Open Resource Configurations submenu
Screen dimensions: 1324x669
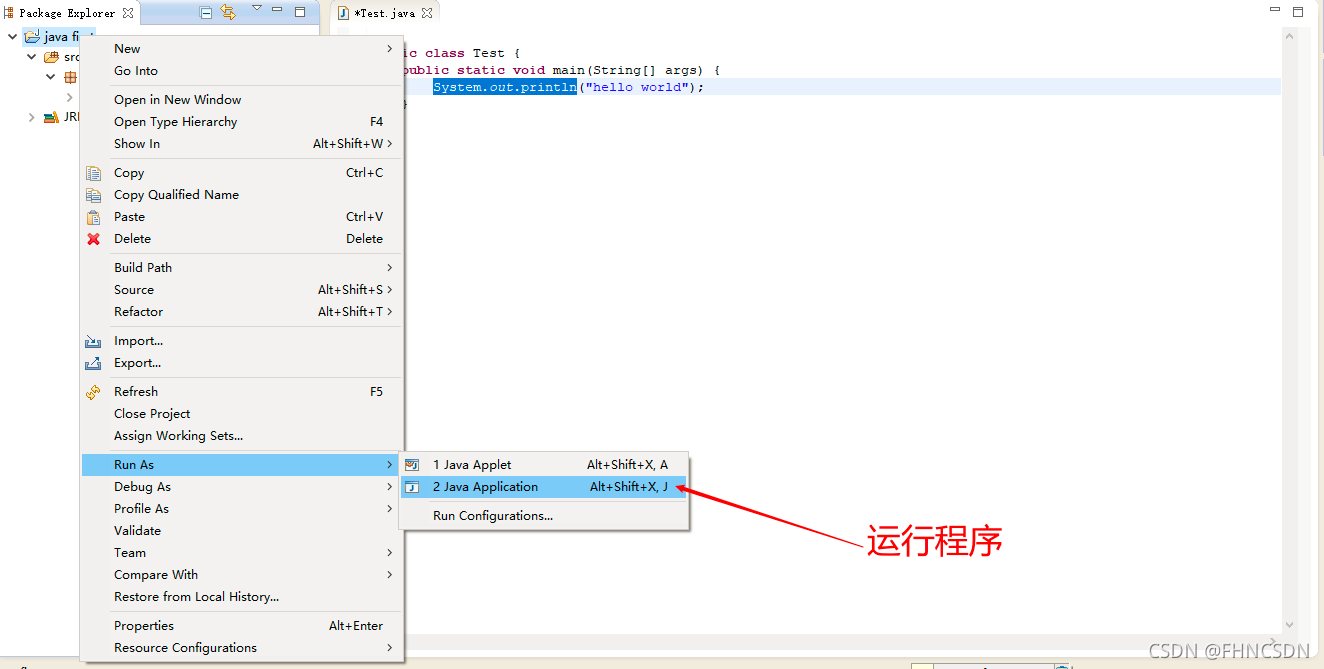[x=242, y=647]
